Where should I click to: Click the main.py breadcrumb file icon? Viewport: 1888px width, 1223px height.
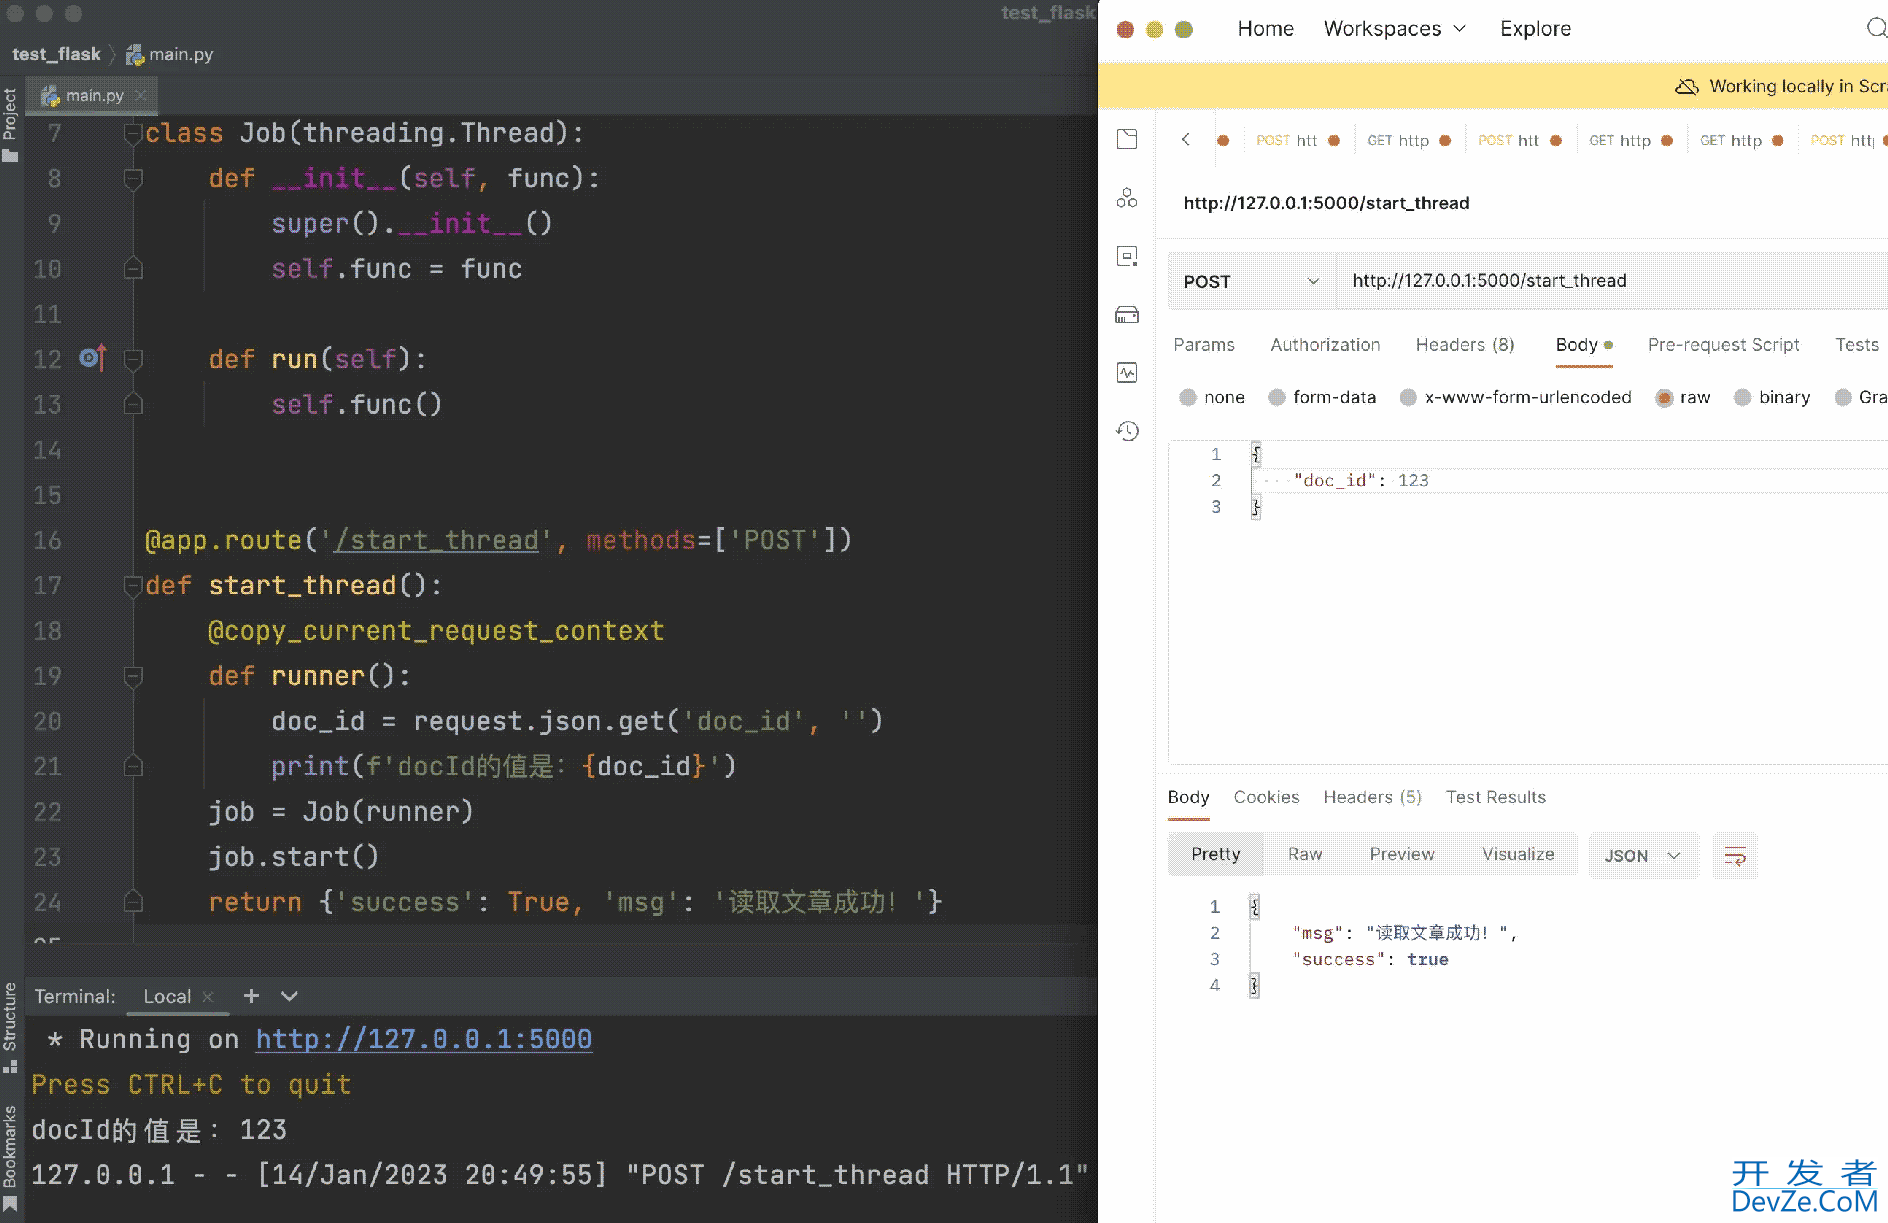point(135,55)
